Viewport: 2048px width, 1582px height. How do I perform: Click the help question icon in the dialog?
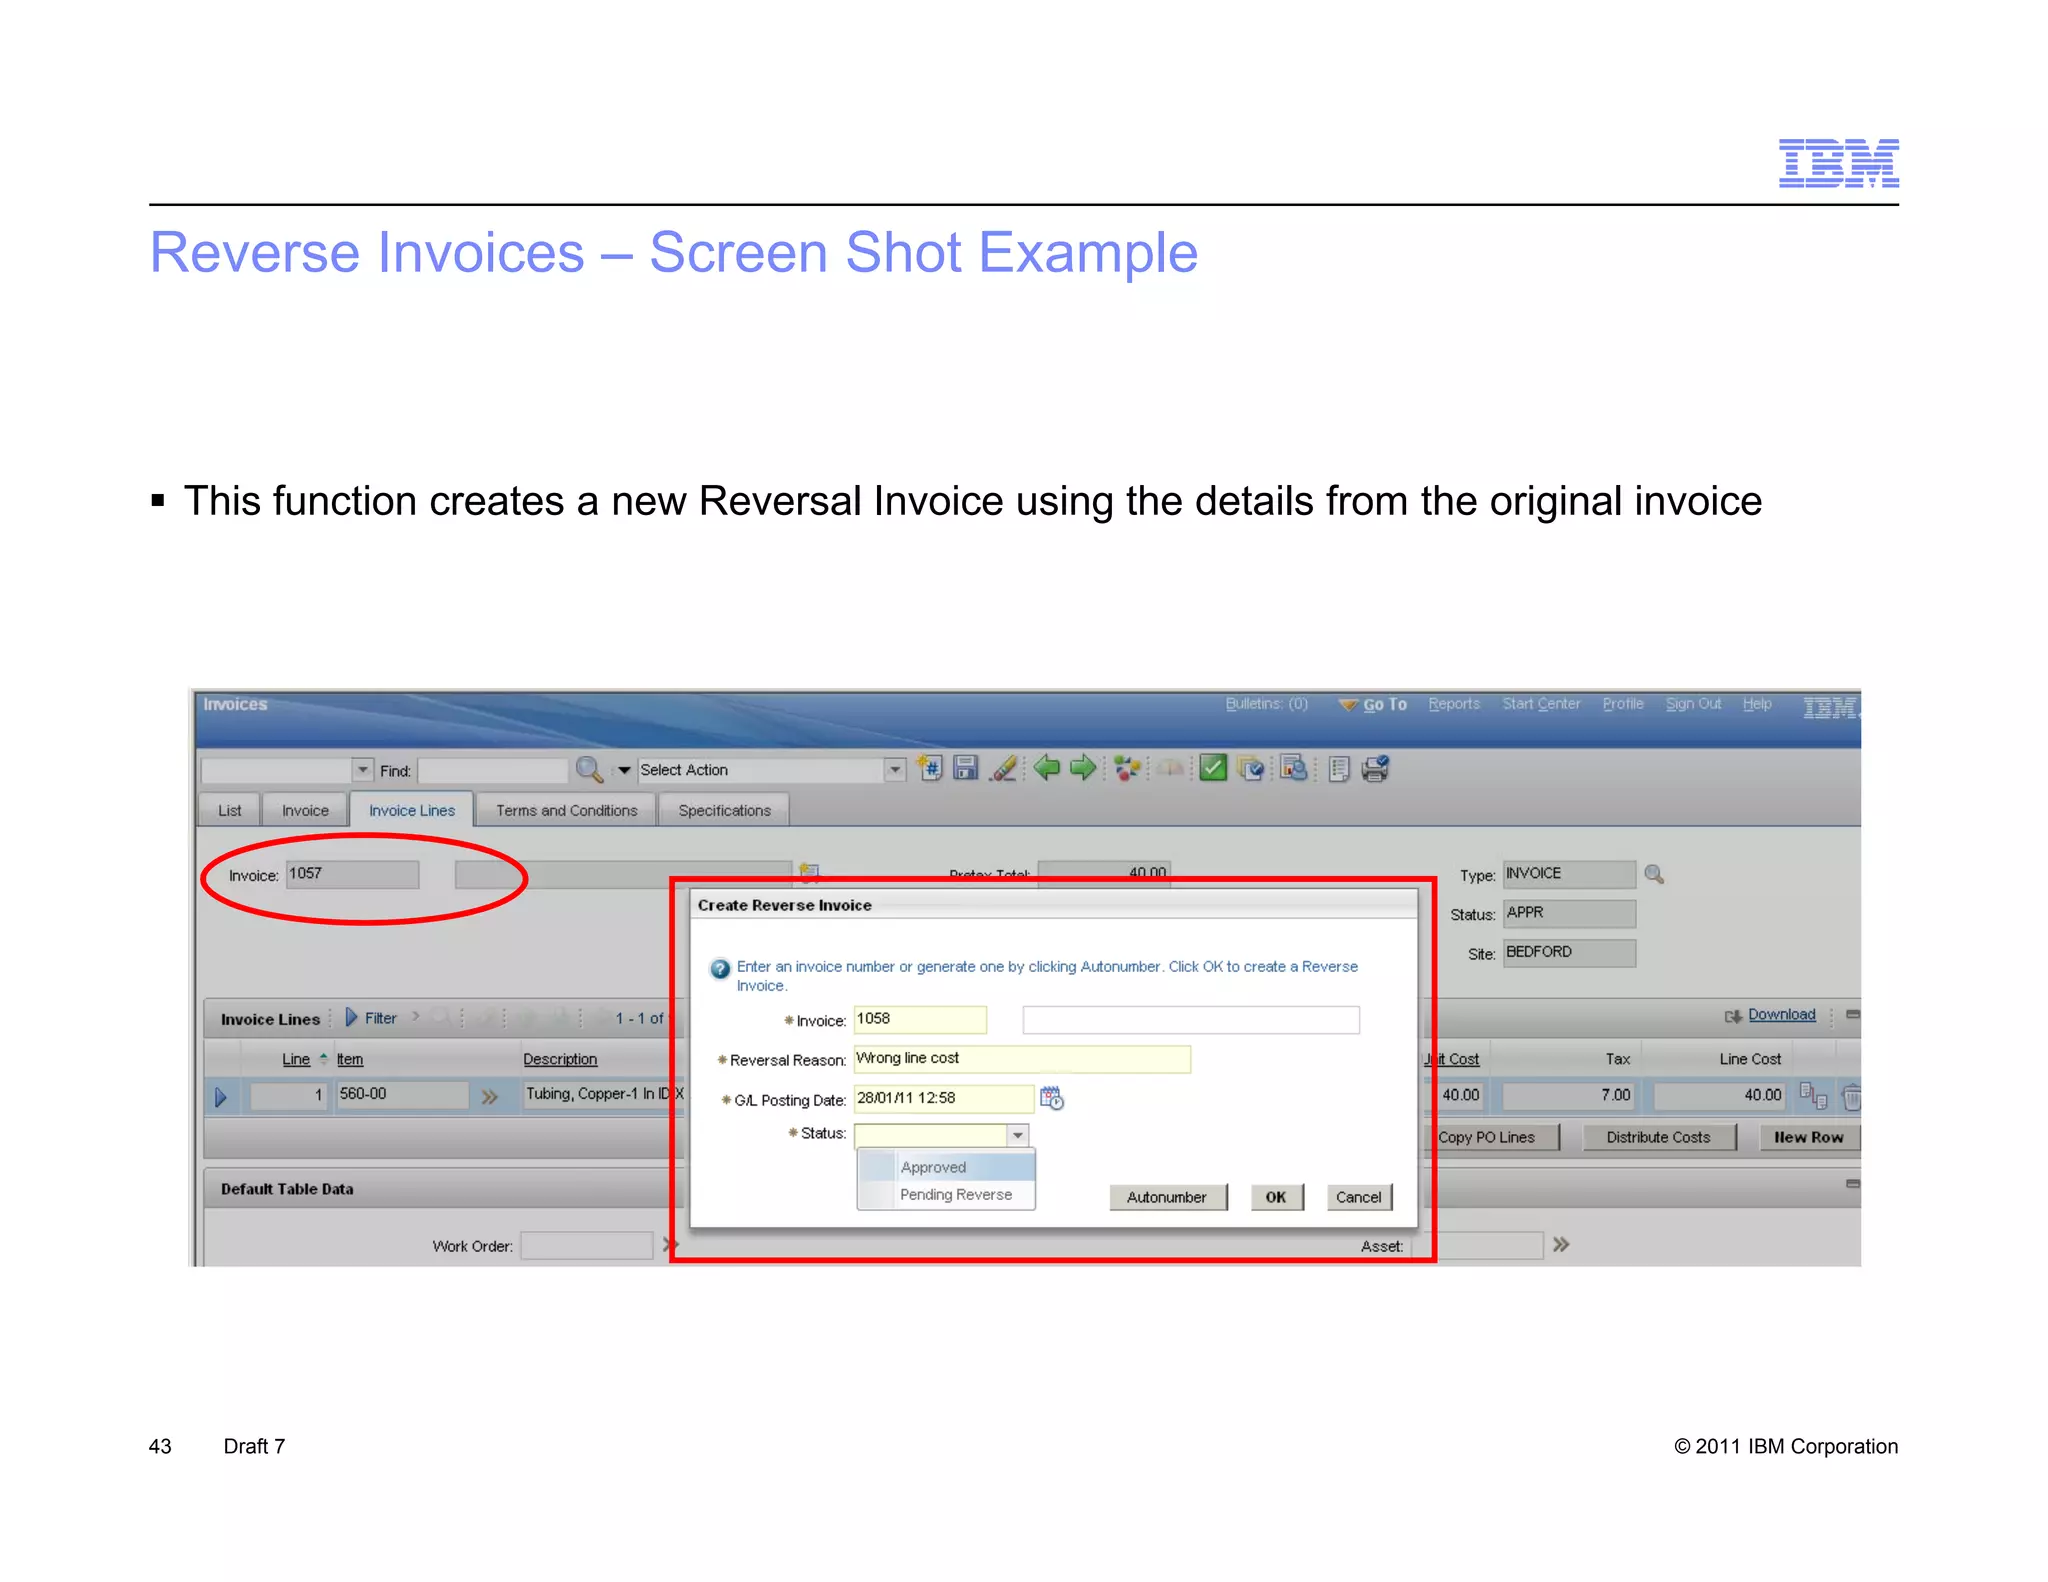[720, 969]
